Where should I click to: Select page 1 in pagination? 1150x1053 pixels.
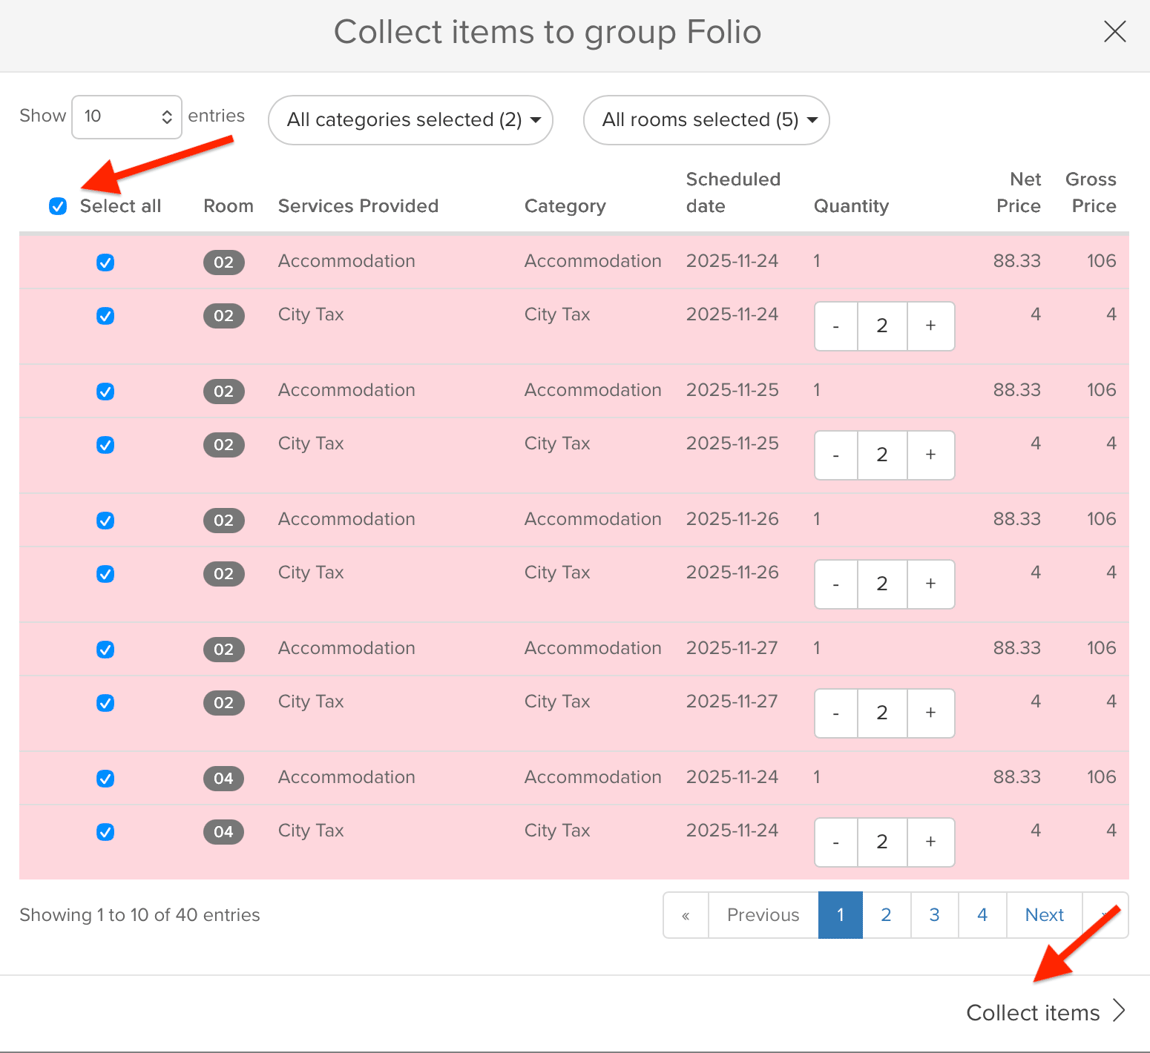click(x=840, y=915)
